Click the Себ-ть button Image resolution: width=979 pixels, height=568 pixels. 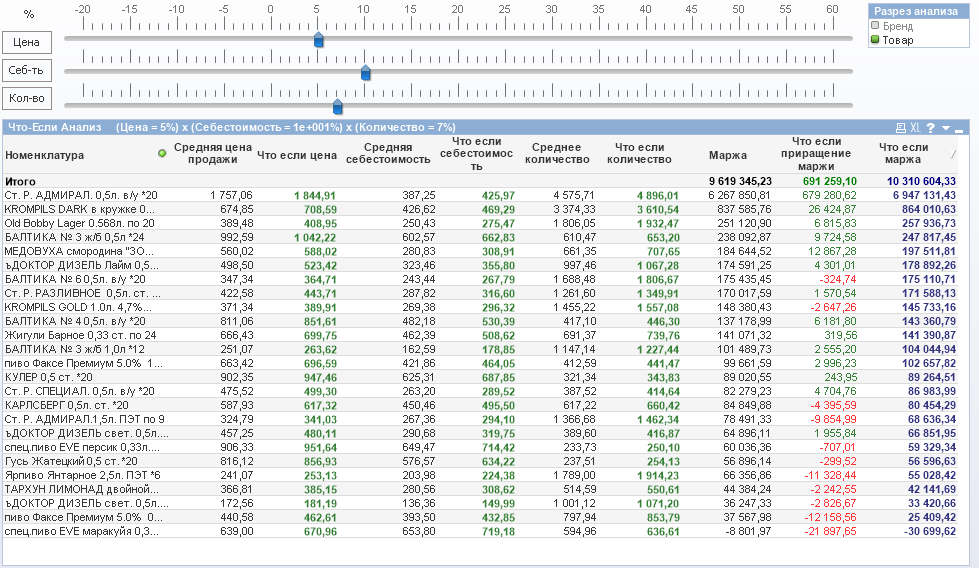[27, 70]
